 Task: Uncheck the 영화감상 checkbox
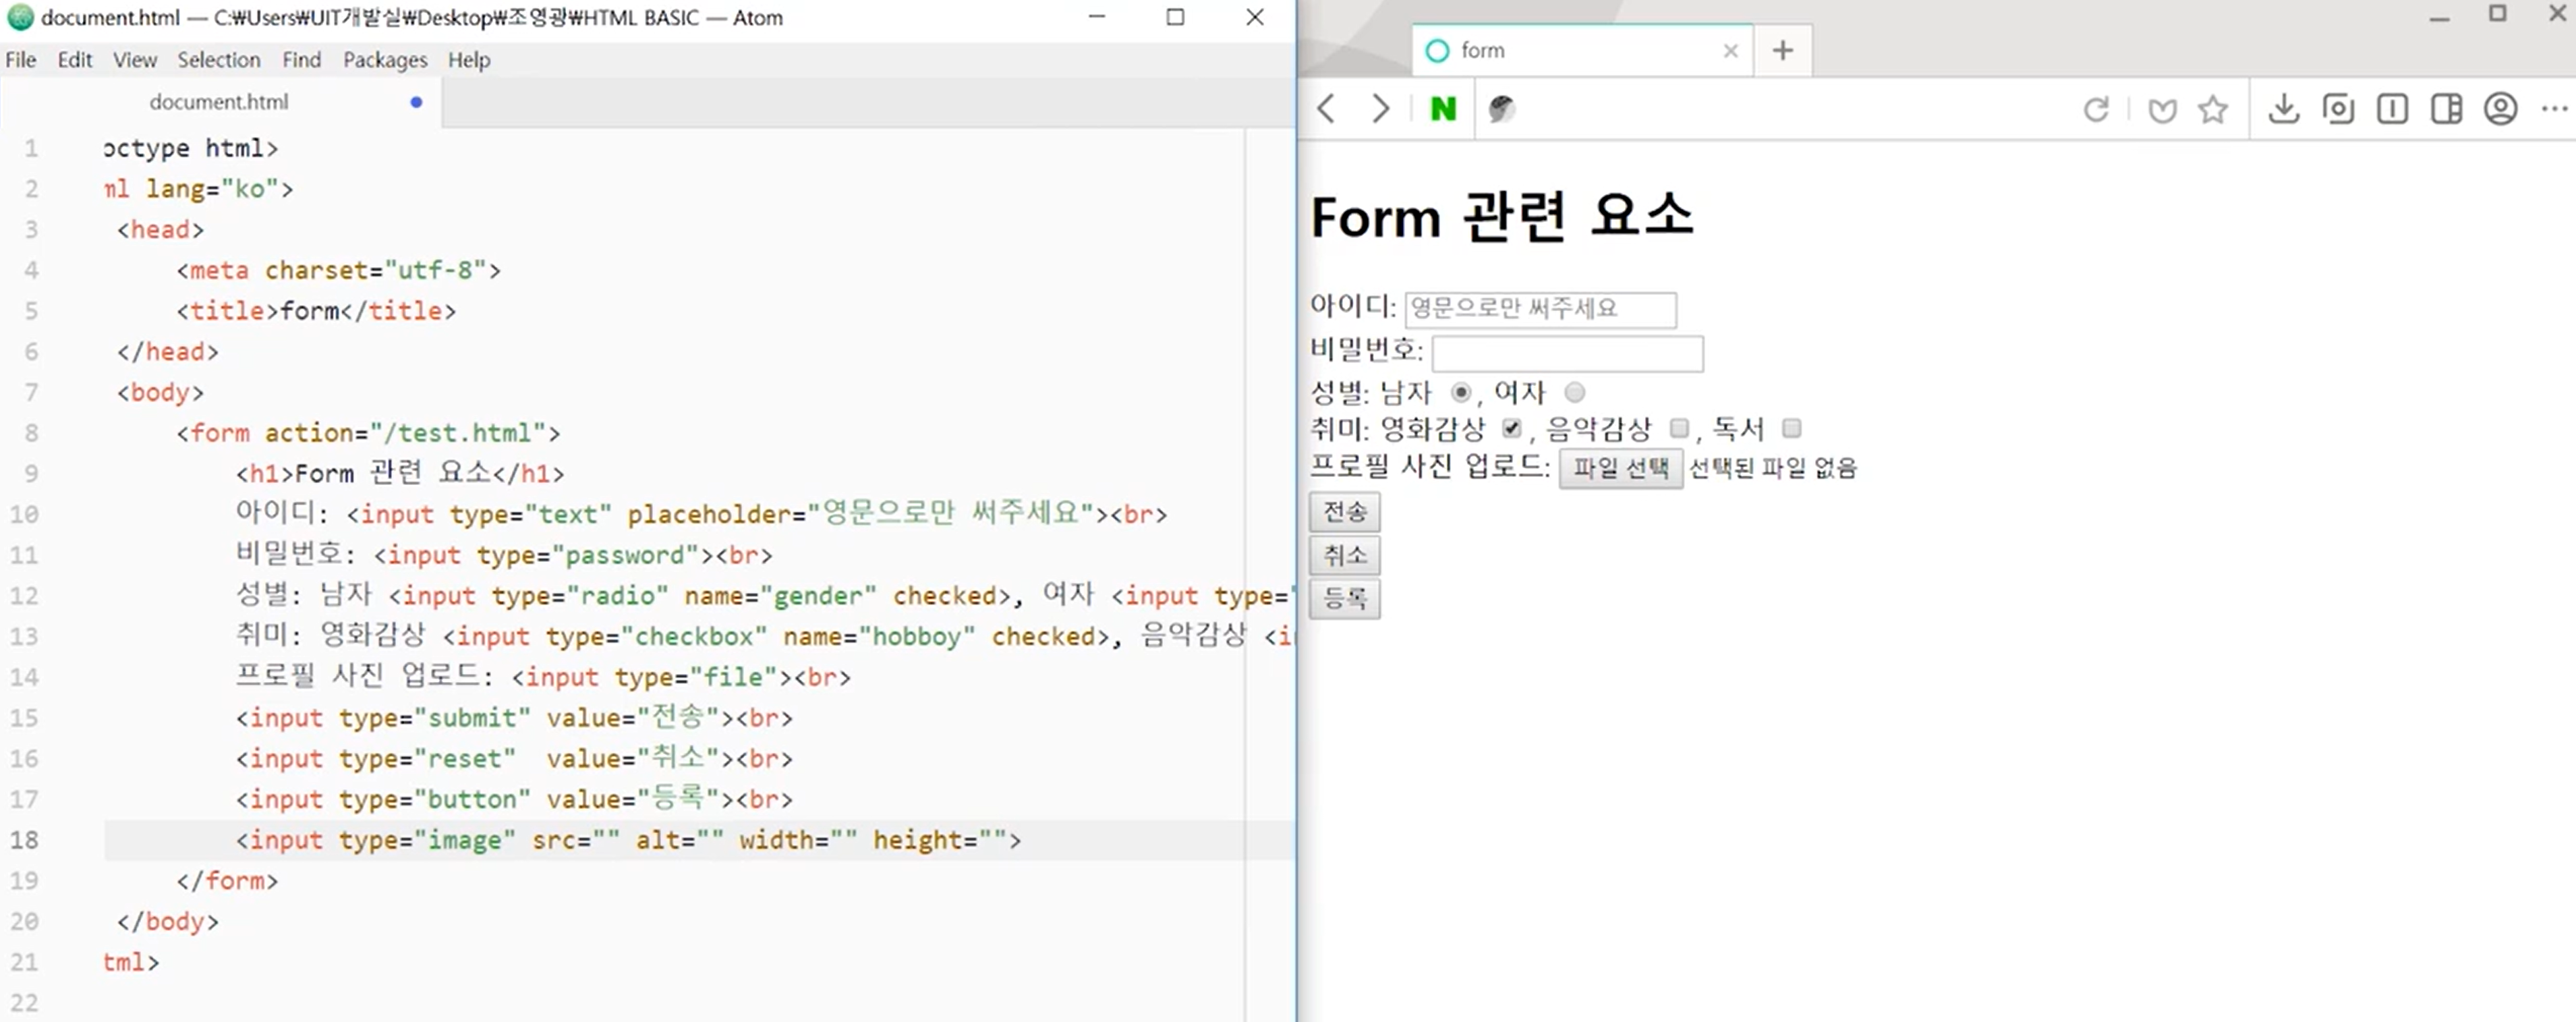(1511, 429)
